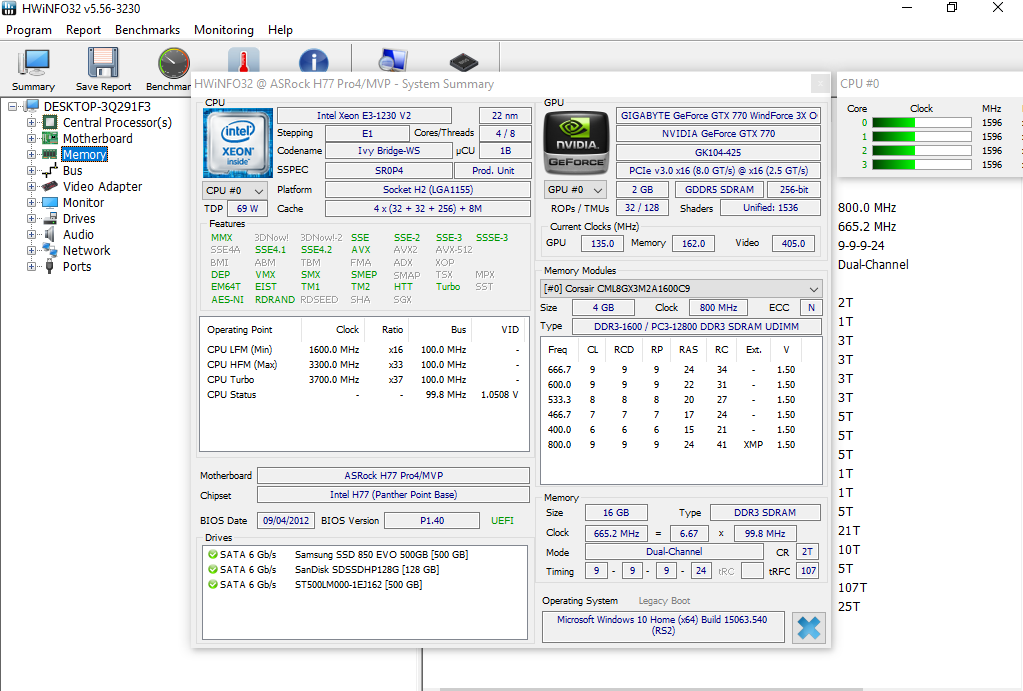Image resolution: width=1023 pixels, height=691 pixels.
Task: Open the Report menu
Action: 84,30
